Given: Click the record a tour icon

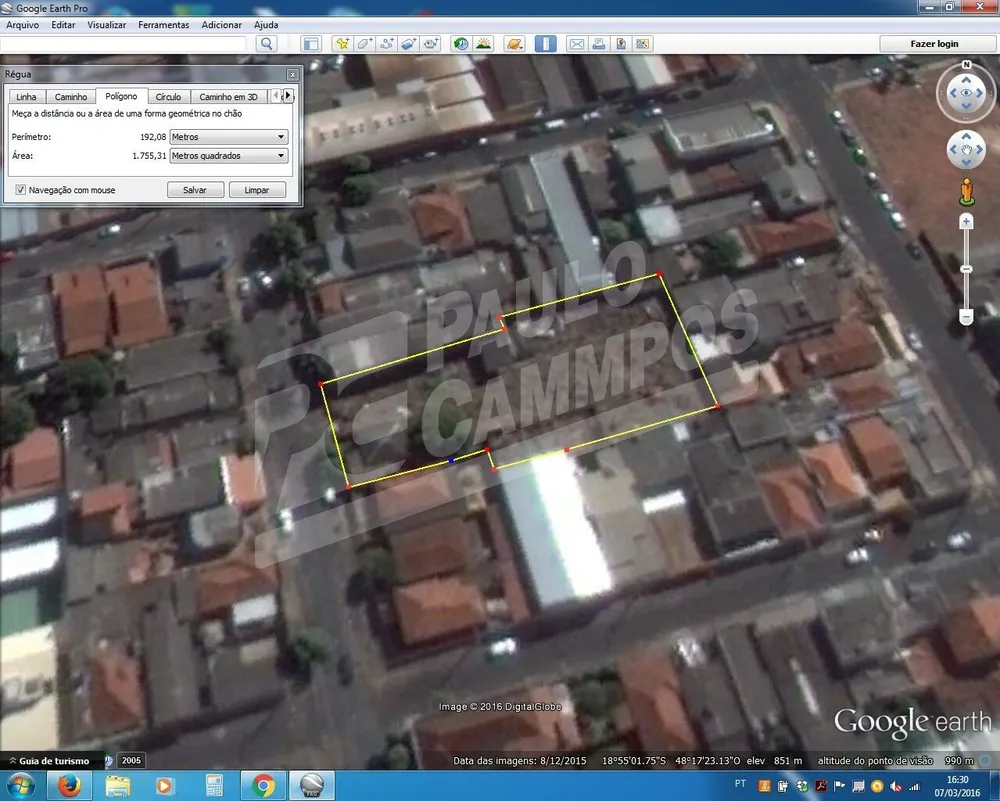Looking at the screenshot, I should coord(430,43).
